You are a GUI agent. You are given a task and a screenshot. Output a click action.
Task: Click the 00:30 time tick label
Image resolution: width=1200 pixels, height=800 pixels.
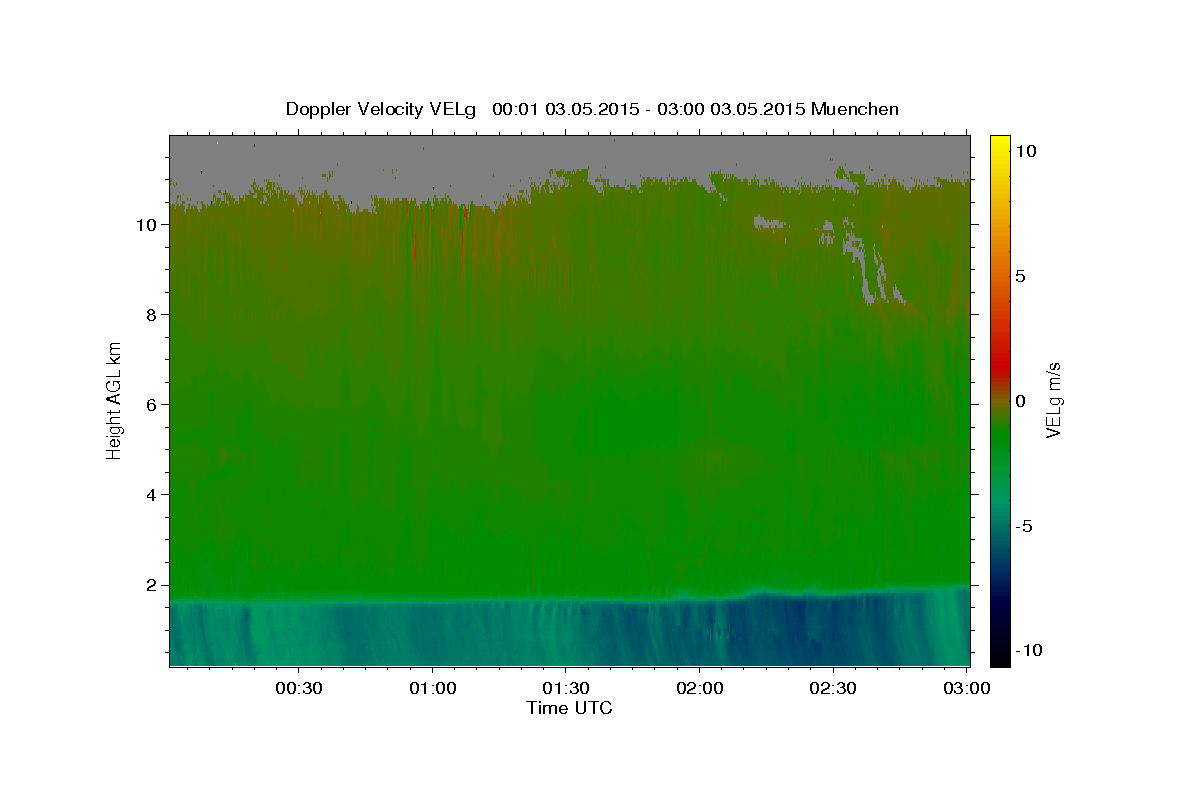(x=299, y=689)
